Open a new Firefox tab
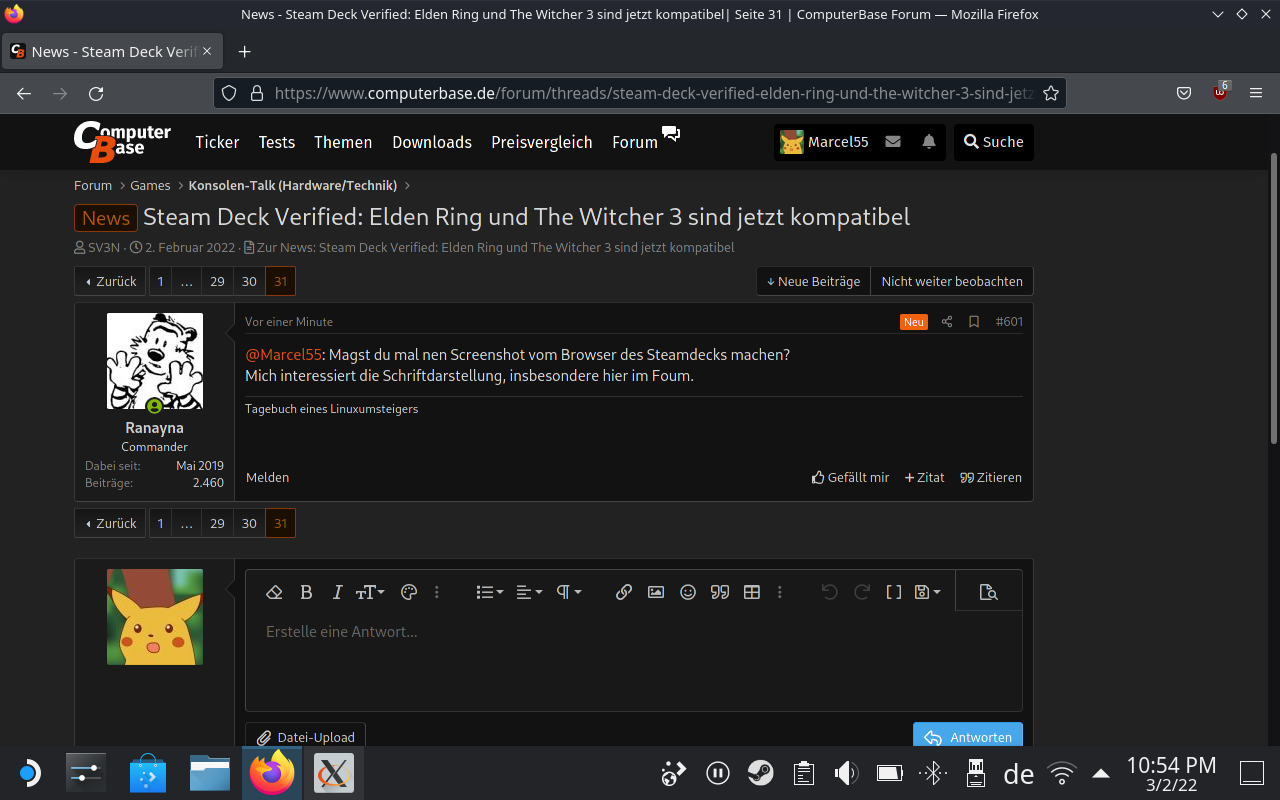This screenshot has width=1280, height=800. point(244,51)
